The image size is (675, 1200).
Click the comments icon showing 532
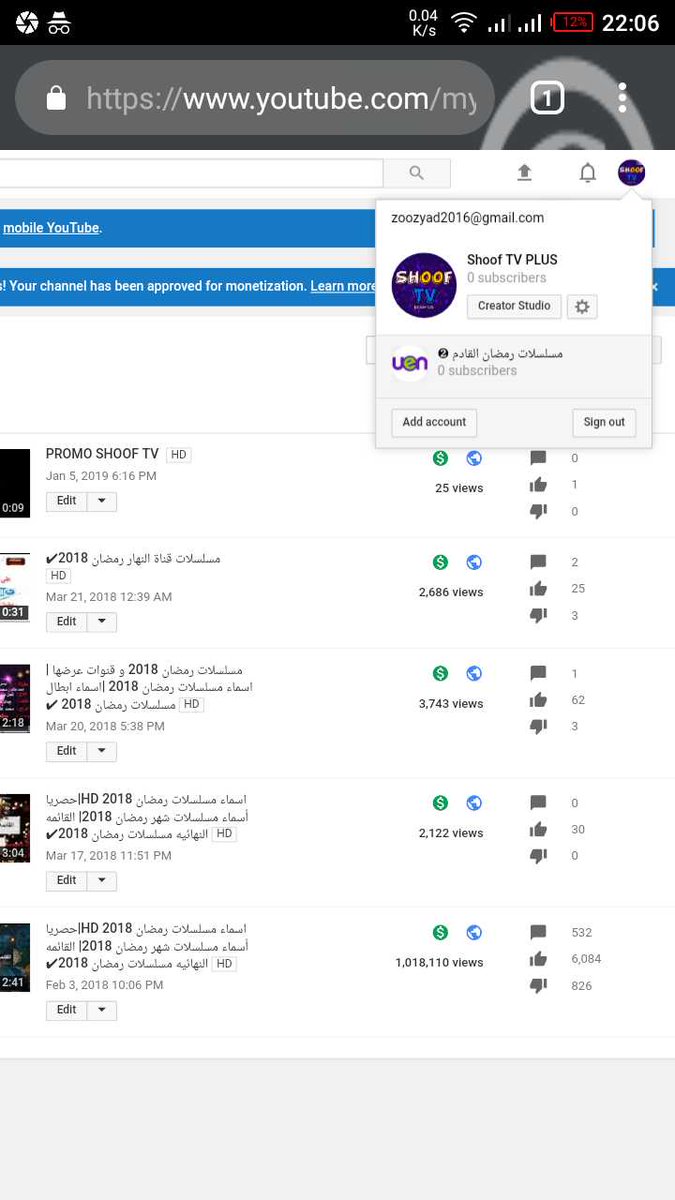(538, 932)
